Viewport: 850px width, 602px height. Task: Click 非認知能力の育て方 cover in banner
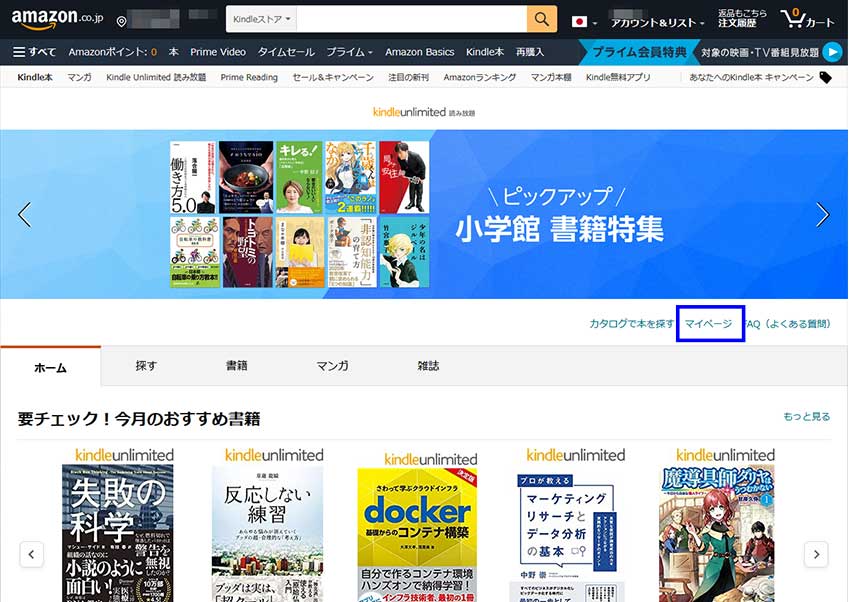point(352,252)
